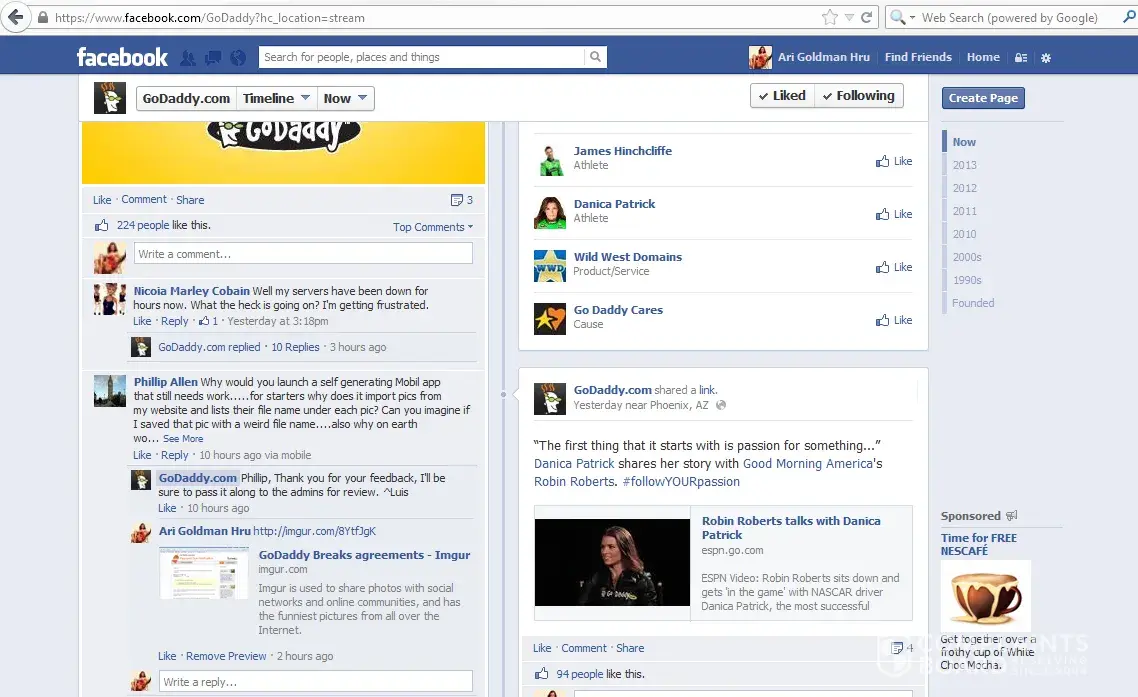This screenshot has width=1138, height=697.
Task: Click the Create Page button
Action: coord(982,98)
